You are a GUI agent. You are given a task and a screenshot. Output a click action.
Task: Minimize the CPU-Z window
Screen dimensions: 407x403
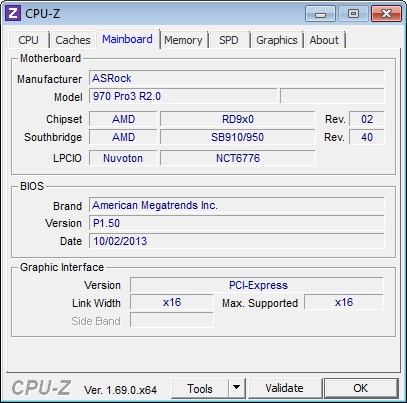(x=320, y=14)
